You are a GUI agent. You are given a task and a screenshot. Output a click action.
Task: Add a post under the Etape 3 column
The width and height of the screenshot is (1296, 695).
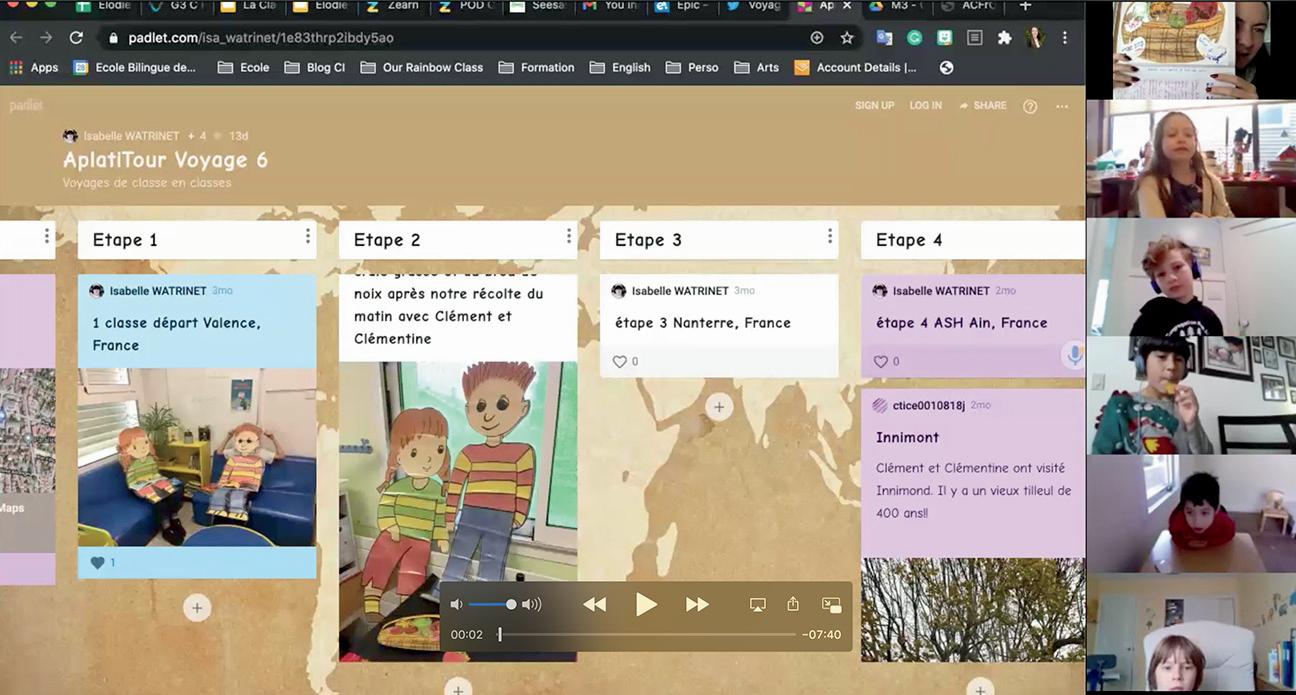click(x=718, y=406)
